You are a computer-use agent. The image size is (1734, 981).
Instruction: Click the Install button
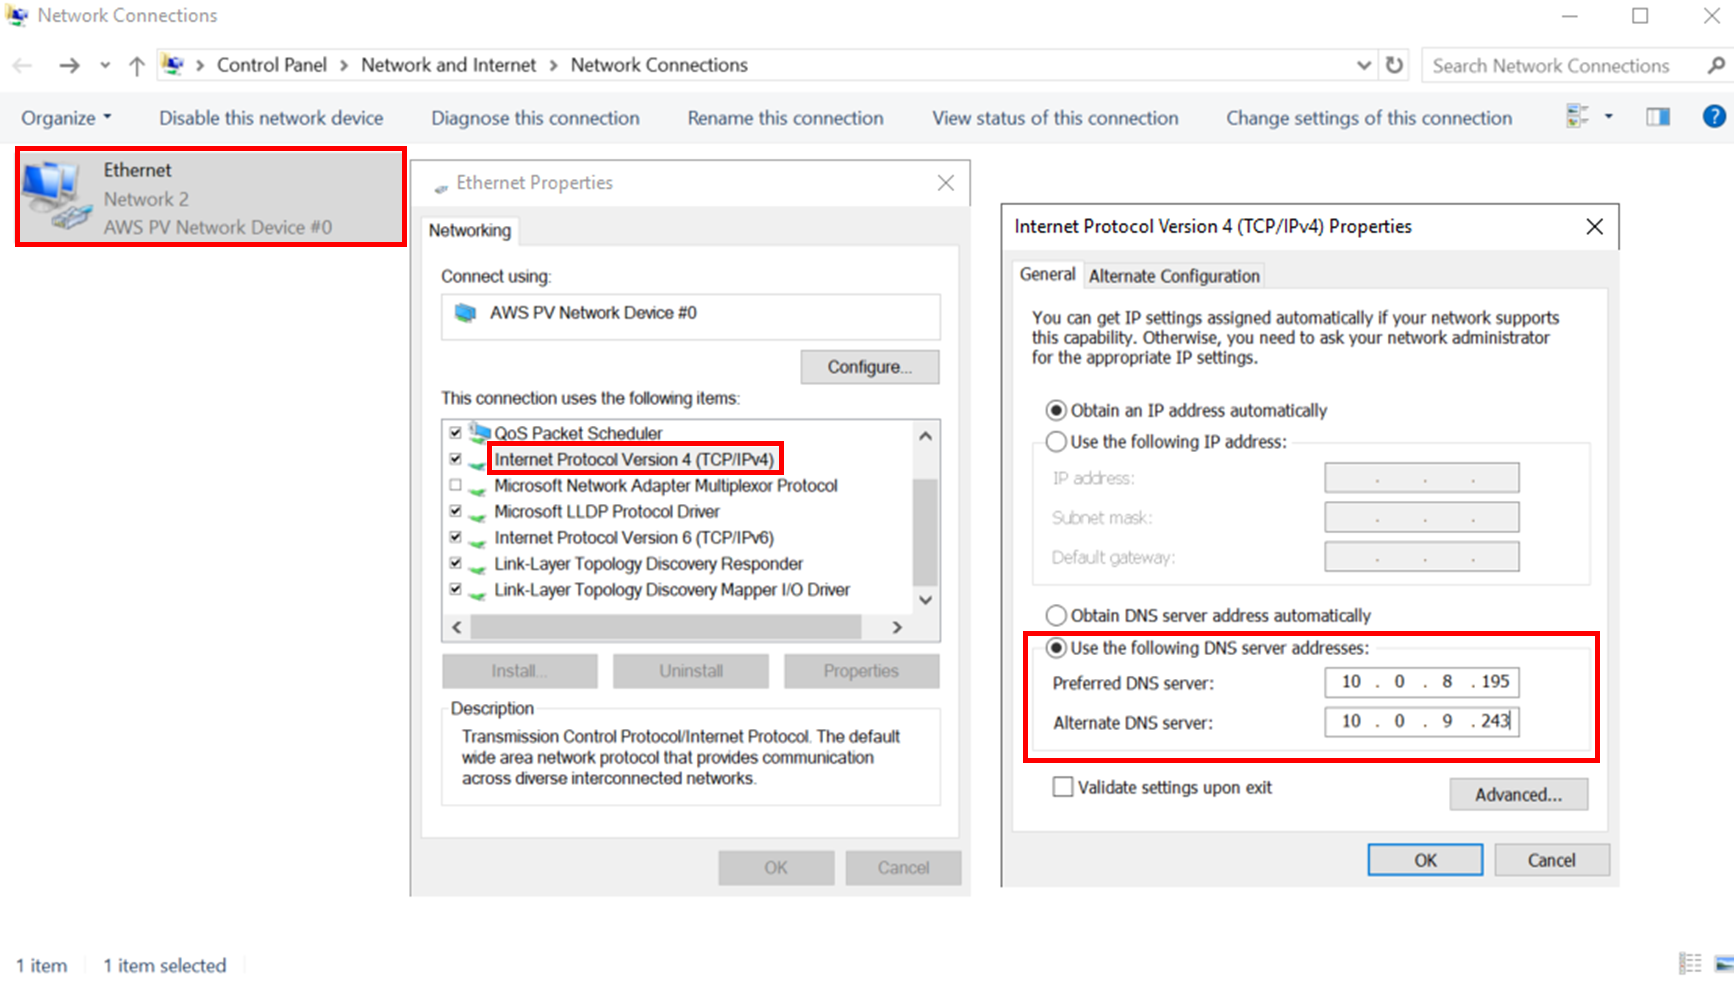coord(519,671)
